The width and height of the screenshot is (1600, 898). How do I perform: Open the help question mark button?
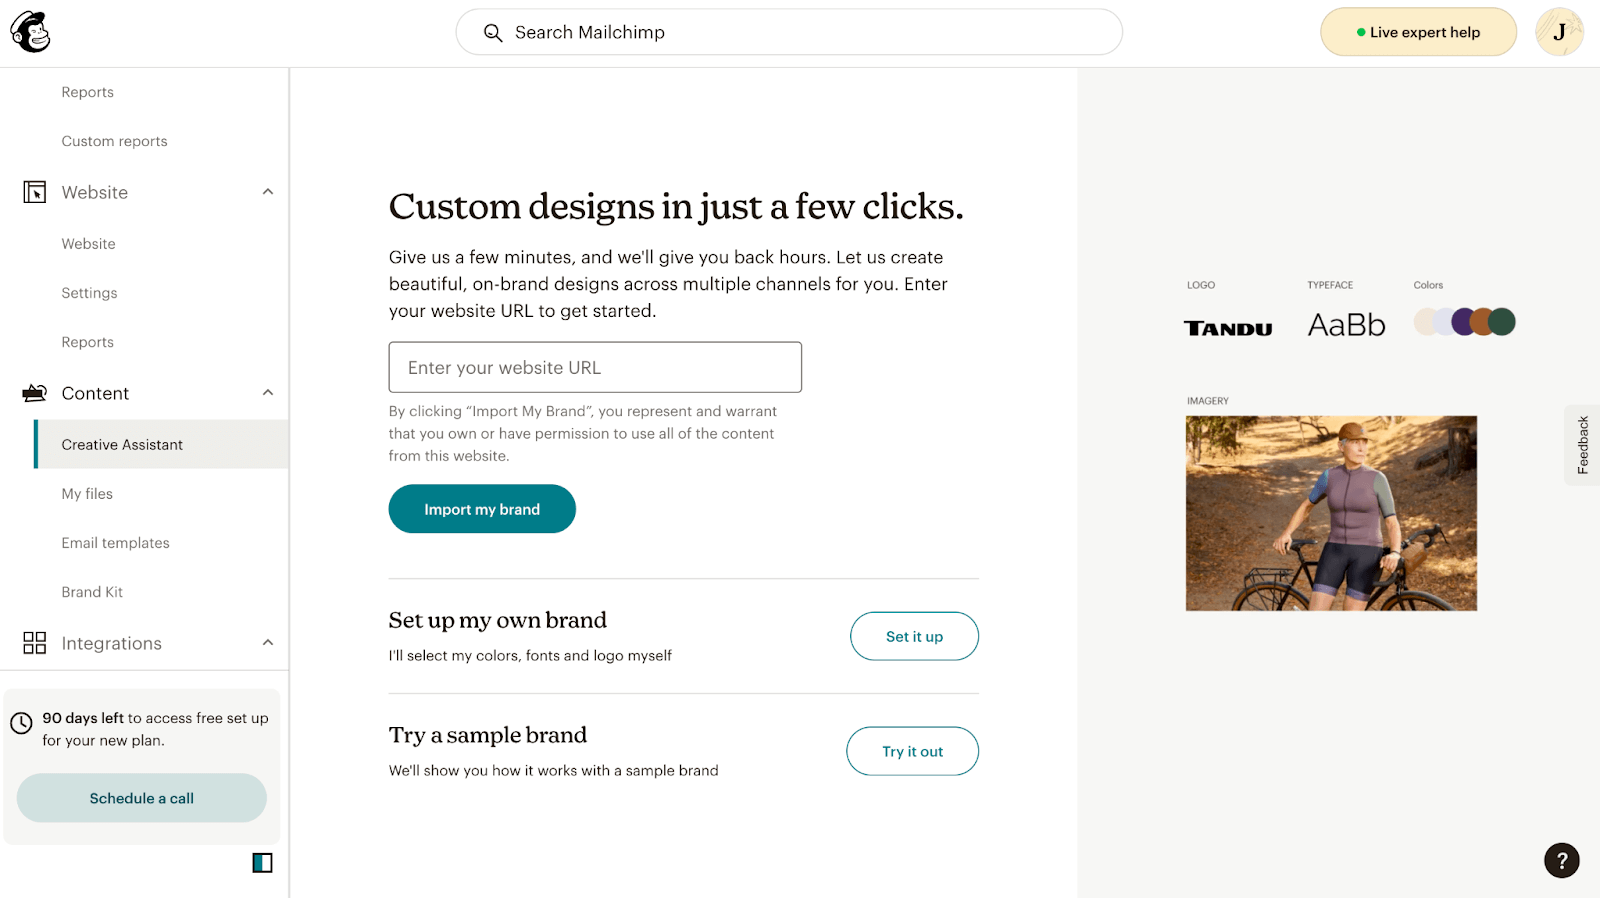[x=1561, y=860]
